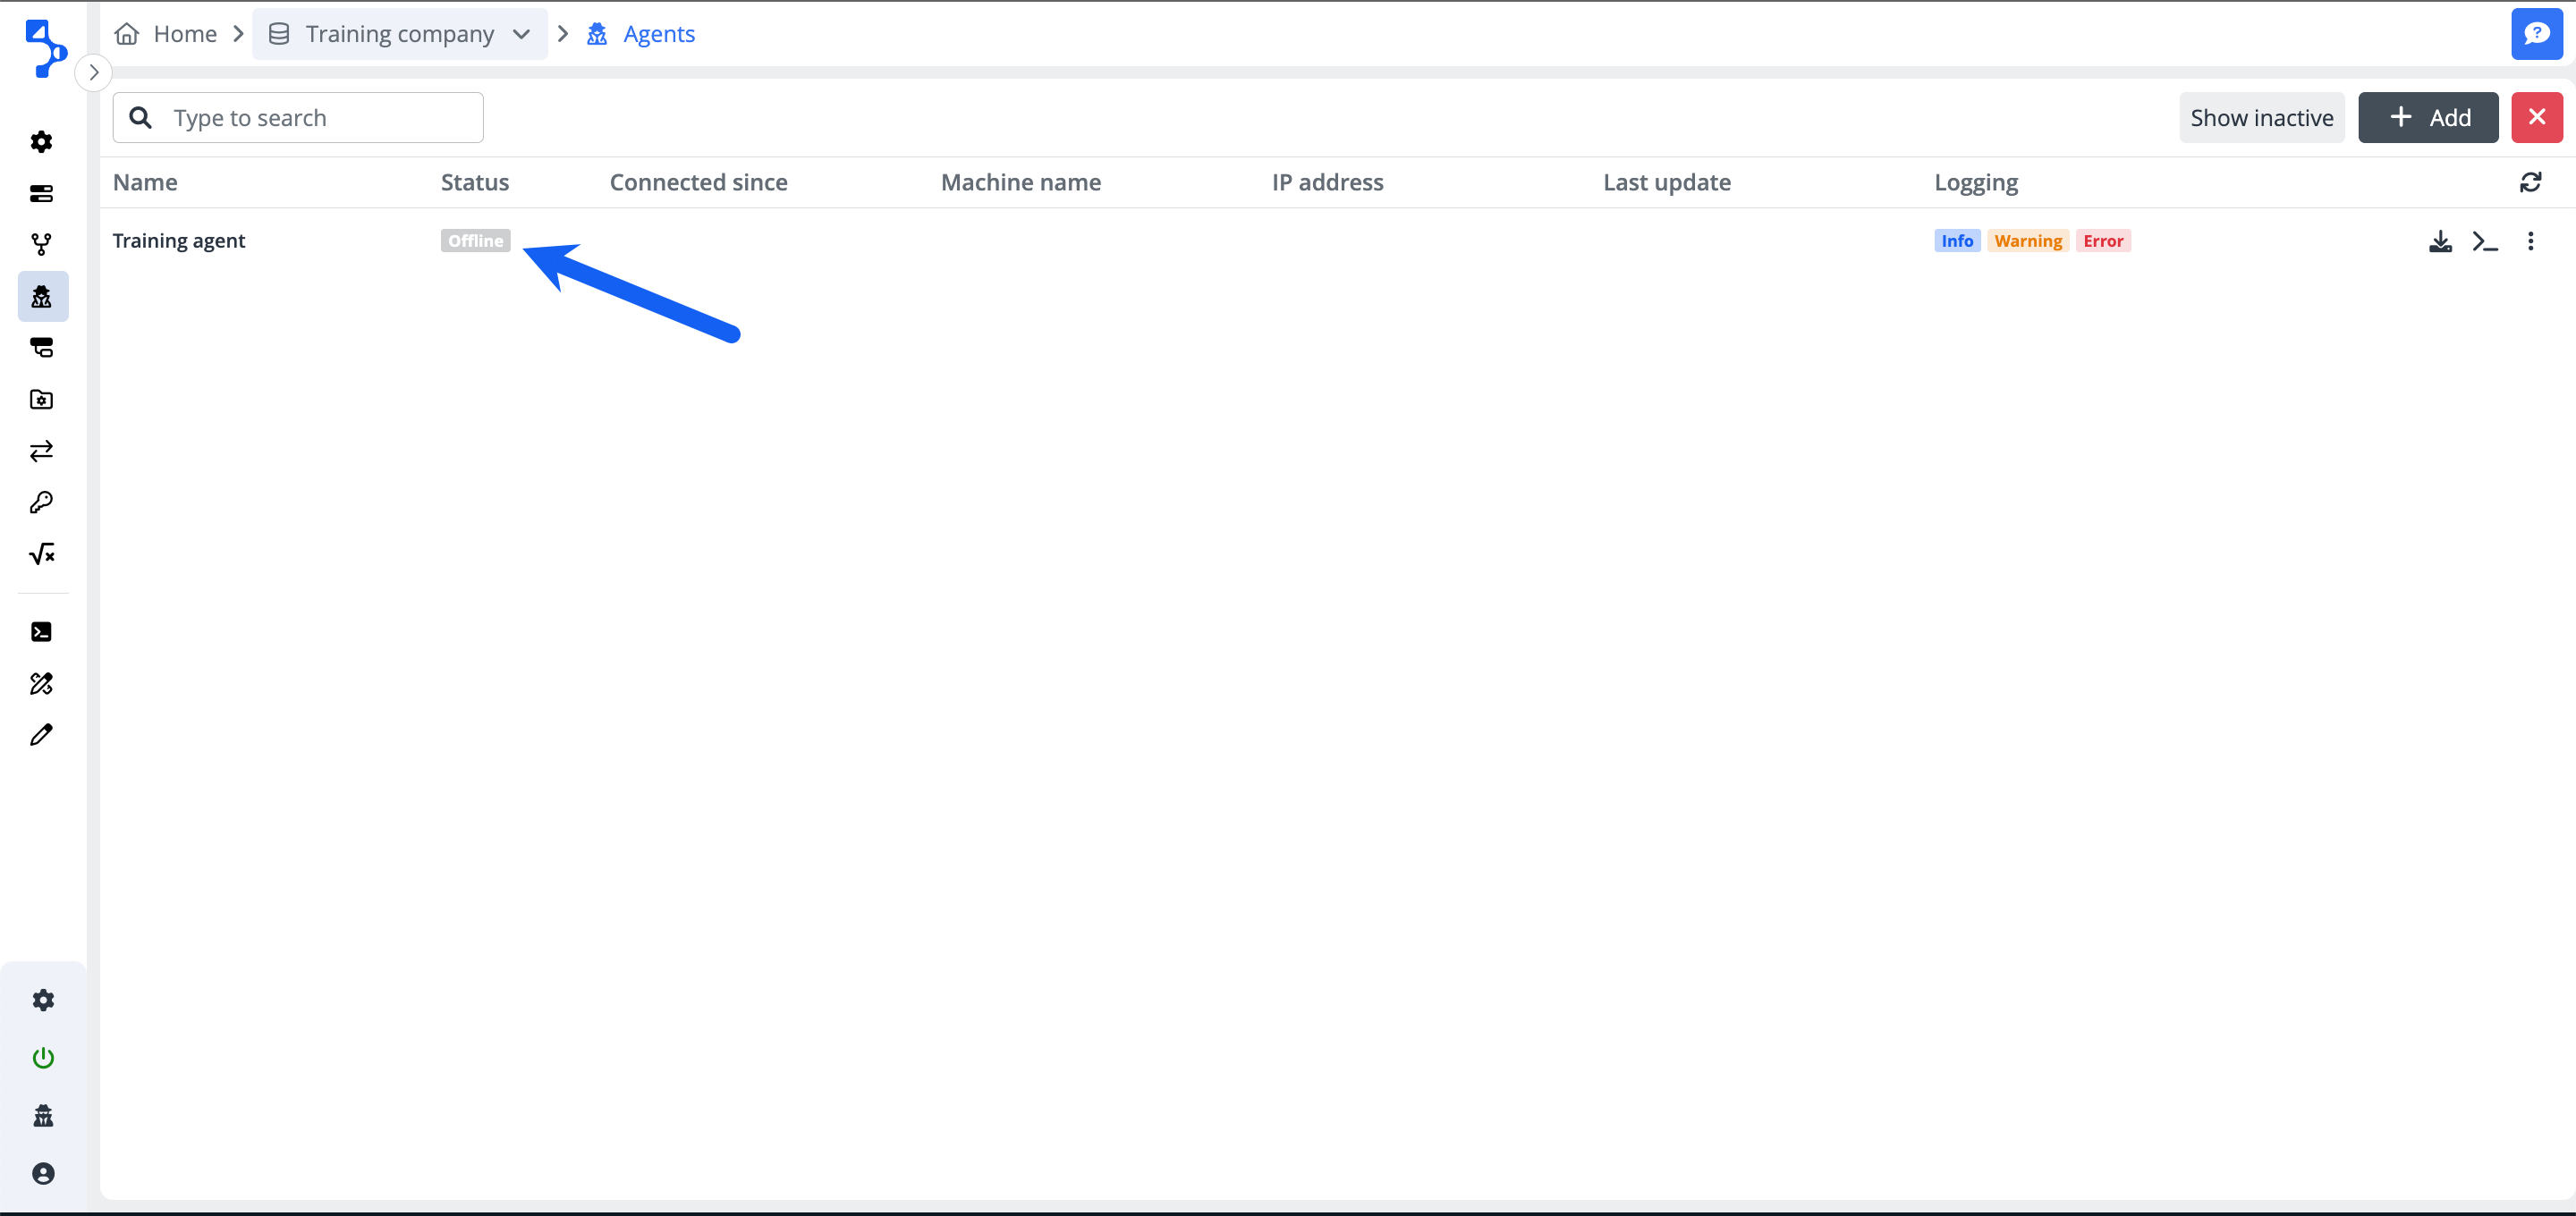The width and height of the screenshot is (2576, 1216).
Task: Toggle the Error logging level badge
Action: 2102,241
